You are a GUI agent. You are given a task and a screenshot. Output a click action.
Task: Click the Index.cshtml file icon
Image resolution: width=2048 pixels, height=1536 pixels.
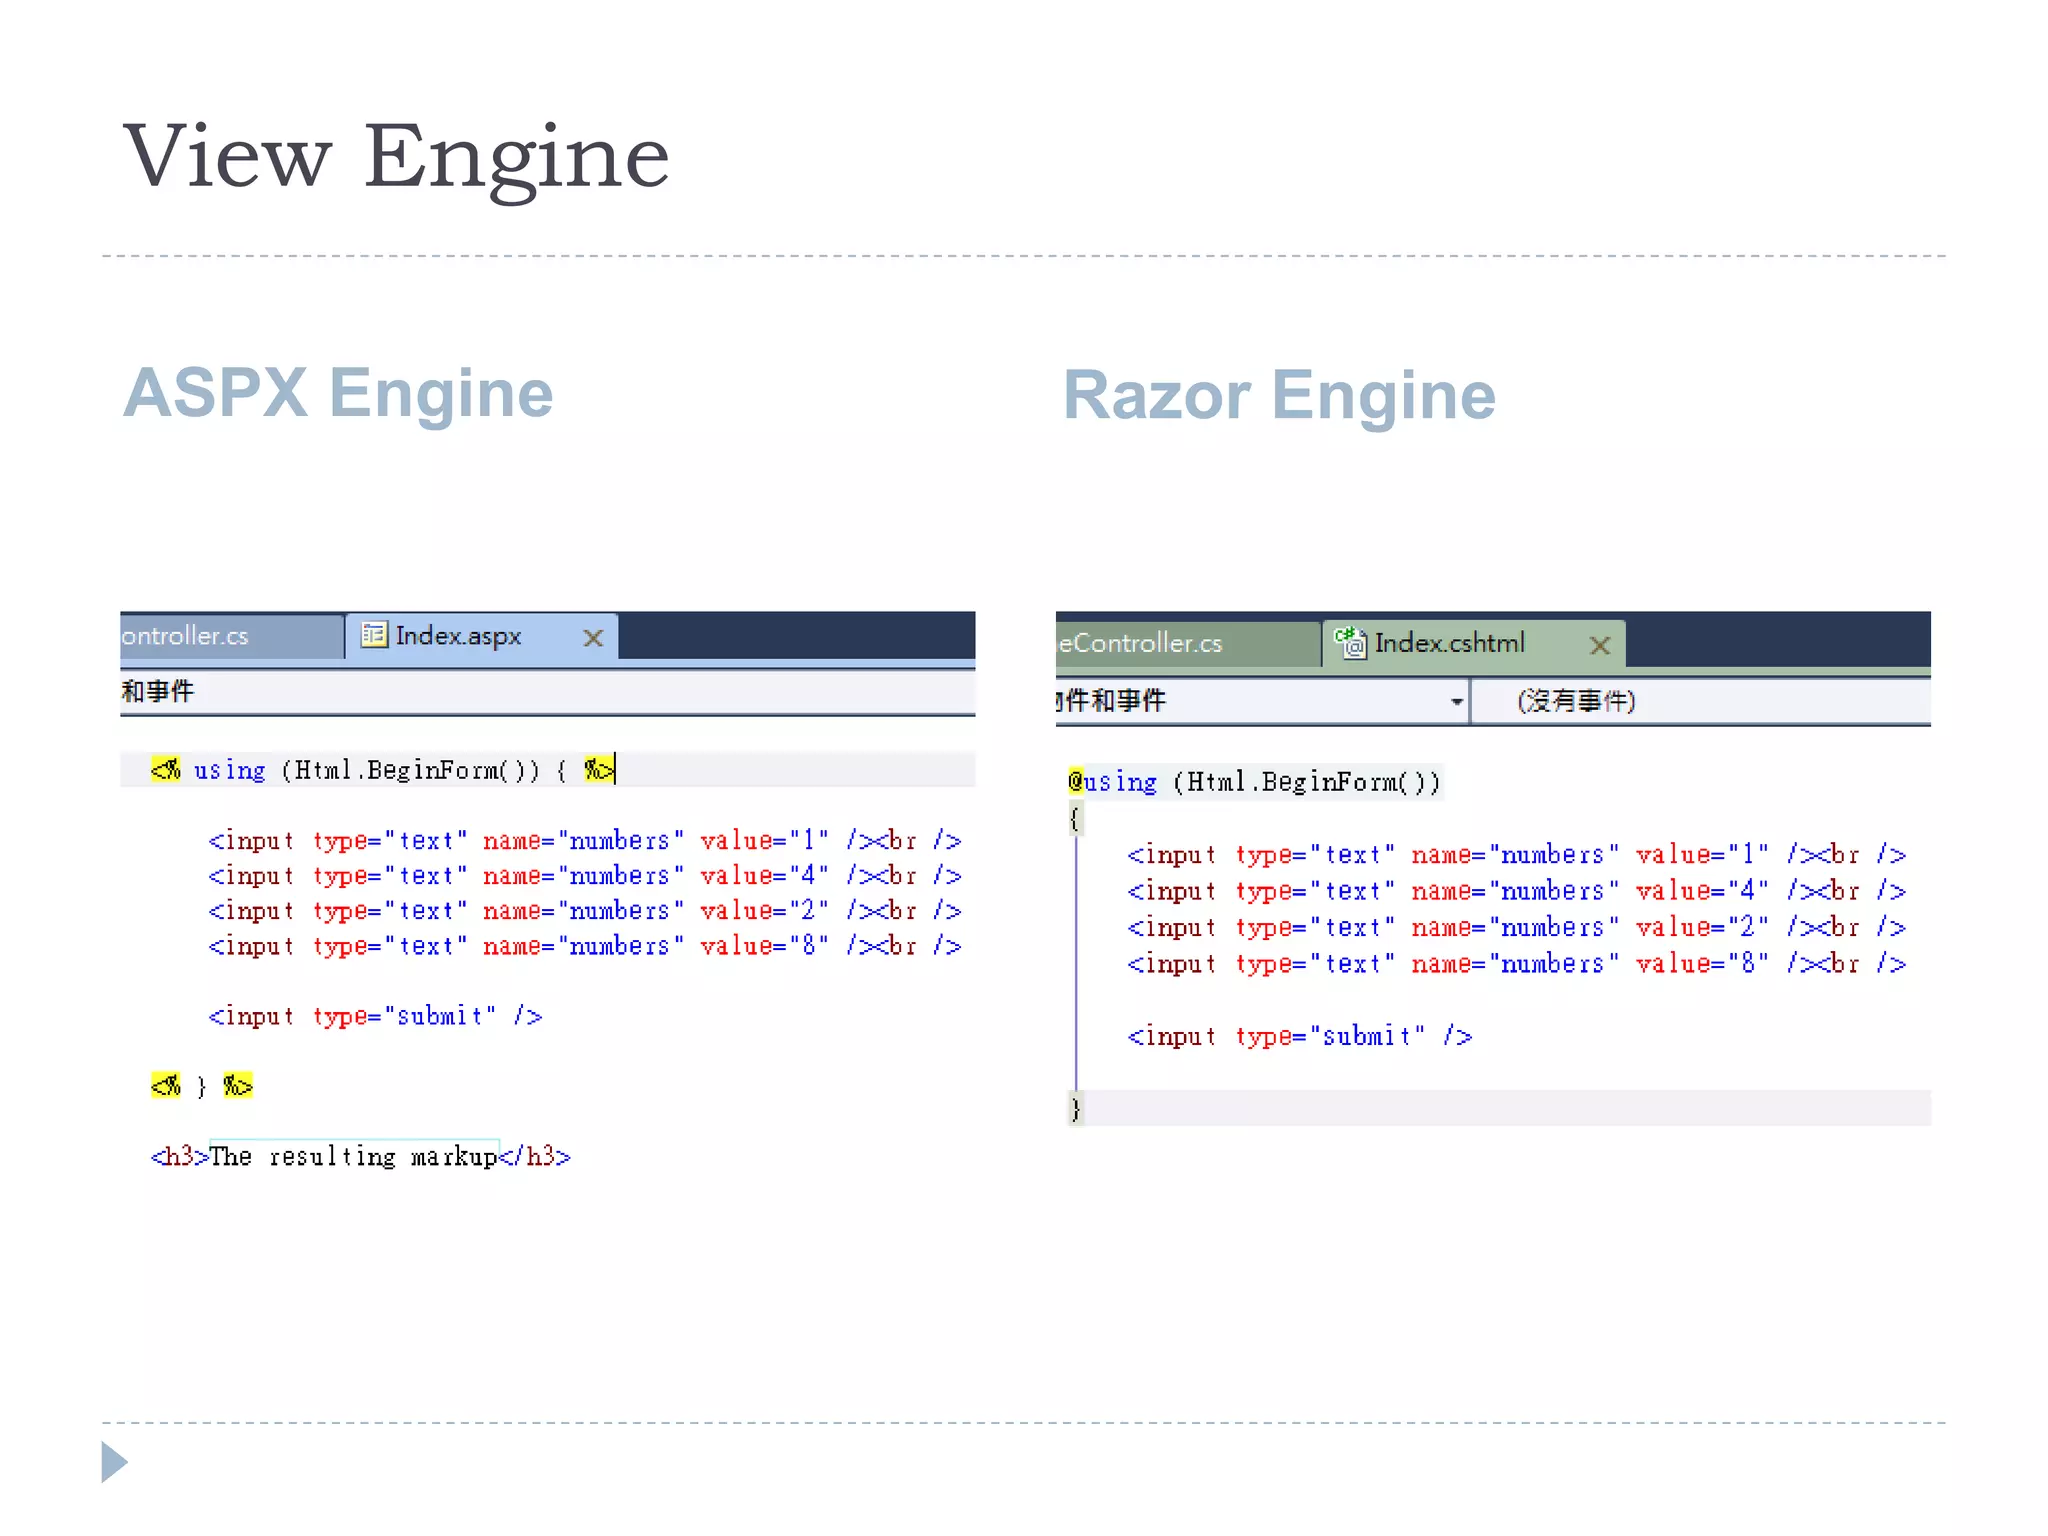point(1351,643)
